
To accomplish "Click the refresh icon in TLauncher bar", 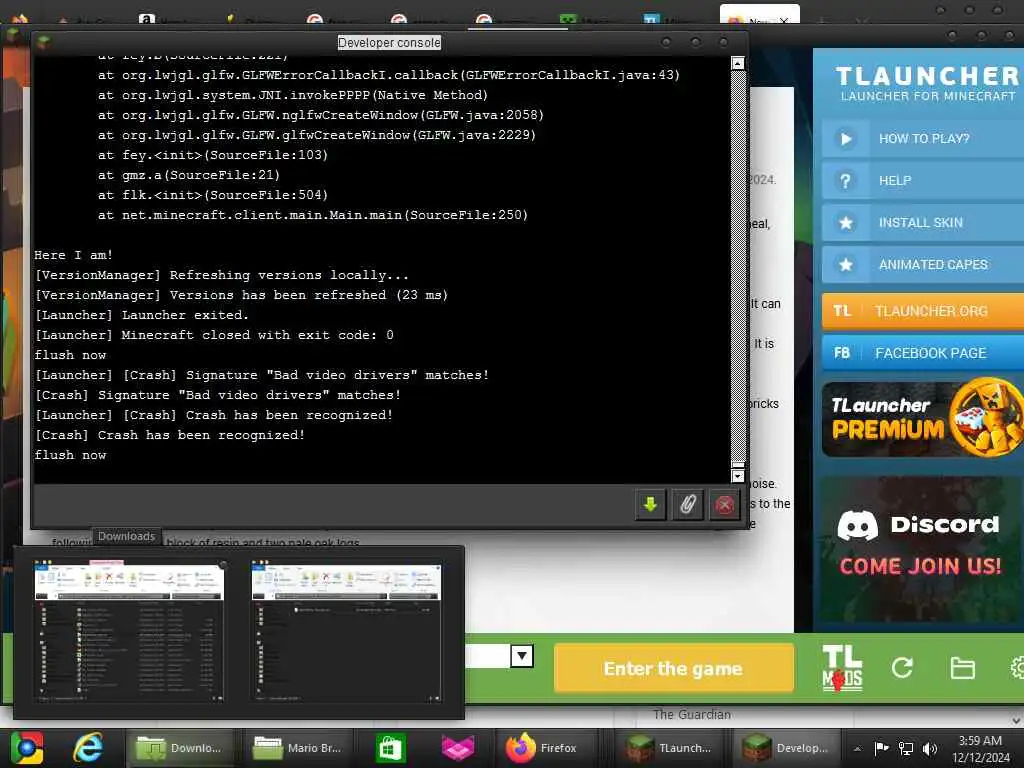I will (x=902, y=667).
